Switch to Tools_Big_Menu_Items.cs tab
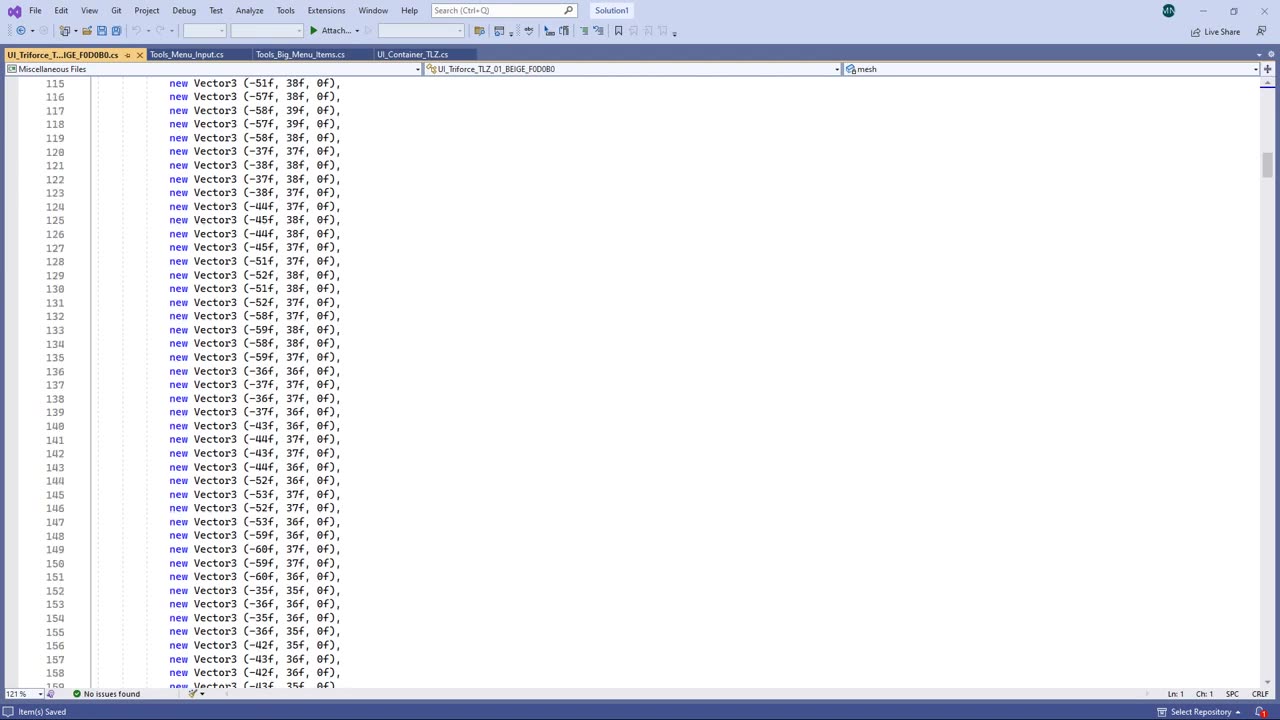Image resolution: width=1280 pixels, height=720 pixels. pyautogui.click(x=300, y=55)
